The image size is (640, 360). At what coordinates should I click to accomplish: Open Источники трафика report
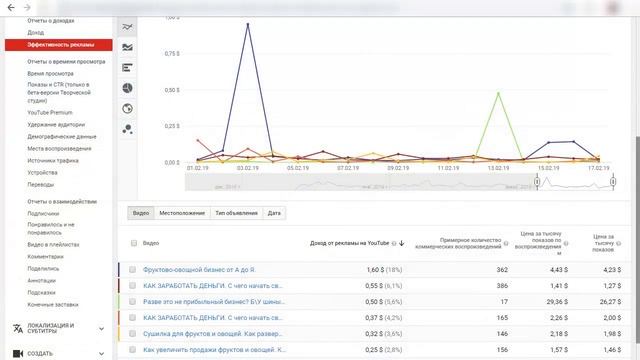click(53, 161)
